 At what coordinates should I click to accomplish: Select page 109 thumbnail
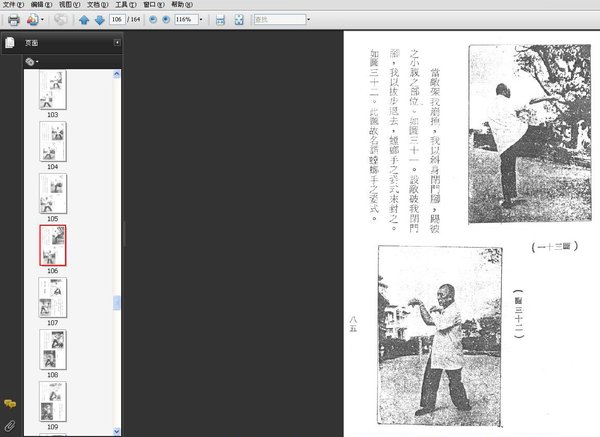point(53,402)
